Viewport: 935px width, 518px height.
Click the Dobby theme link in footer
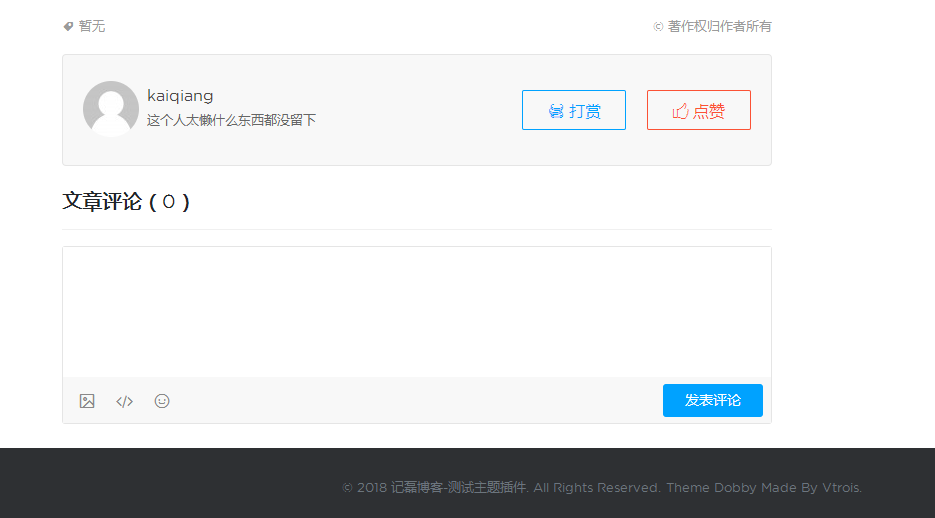click(x=735, y=488)
